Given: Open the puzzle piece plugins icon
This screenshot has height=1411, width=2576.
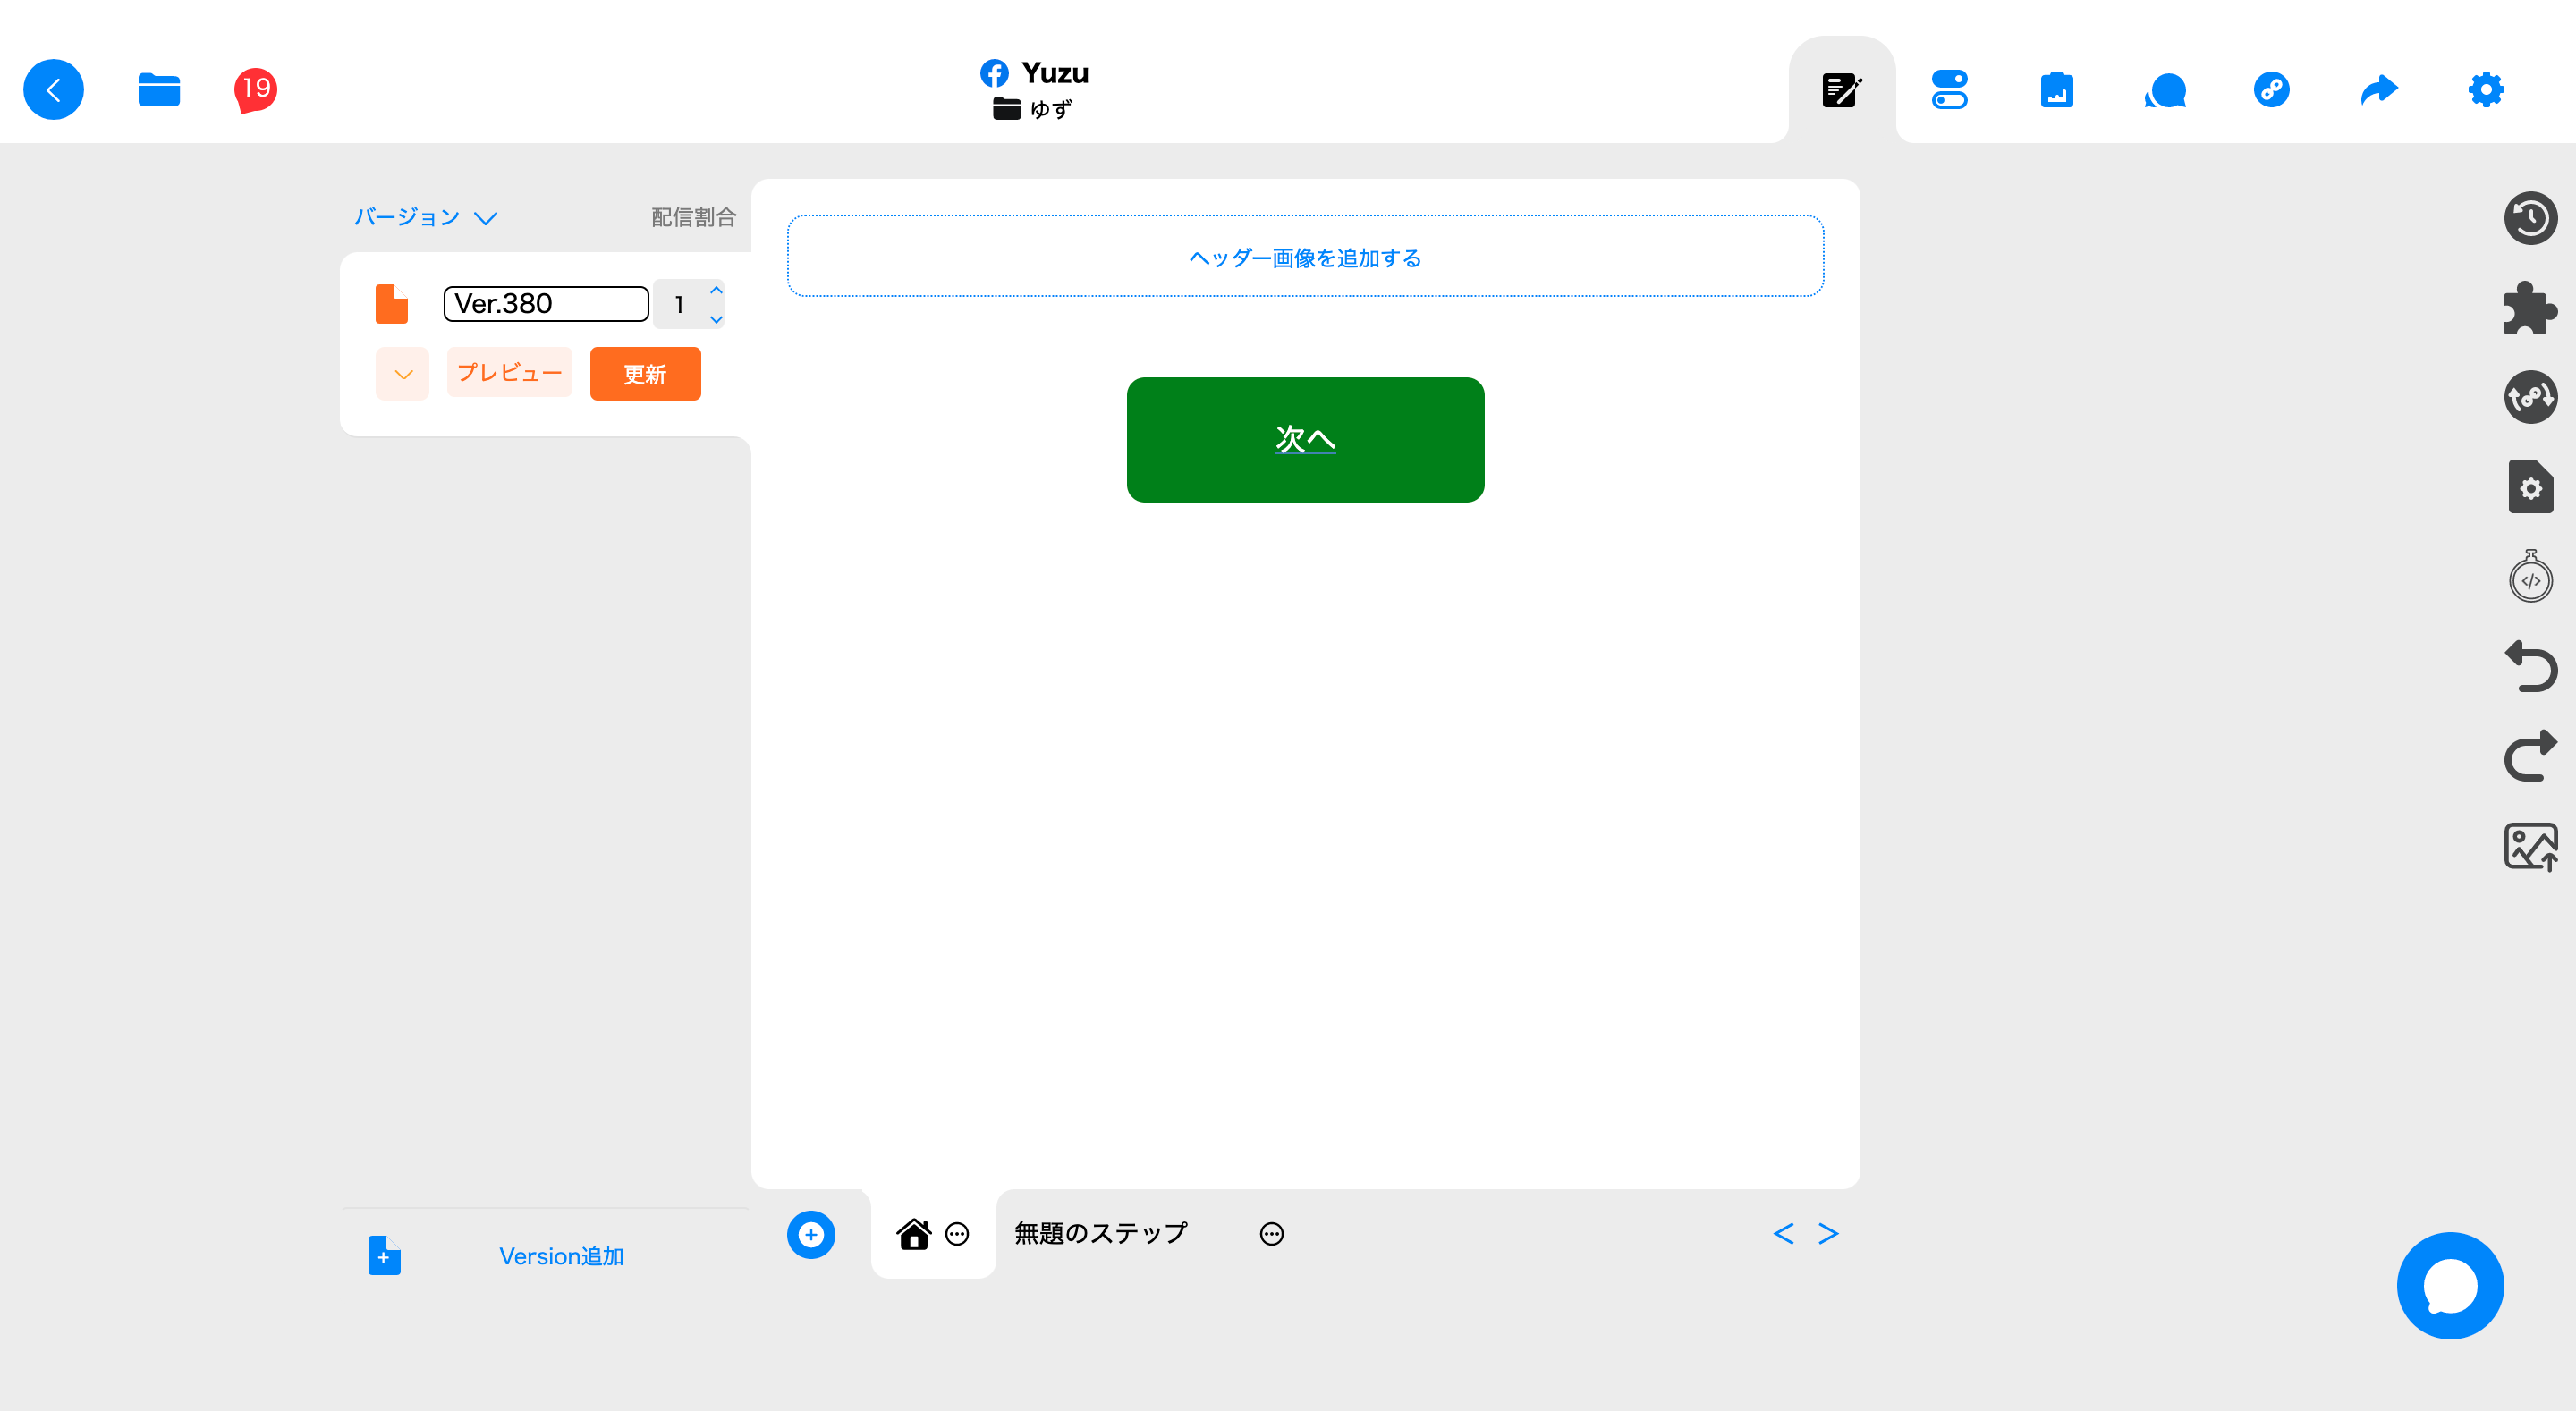Looking at the screenshot, I should pos(2530,307).
